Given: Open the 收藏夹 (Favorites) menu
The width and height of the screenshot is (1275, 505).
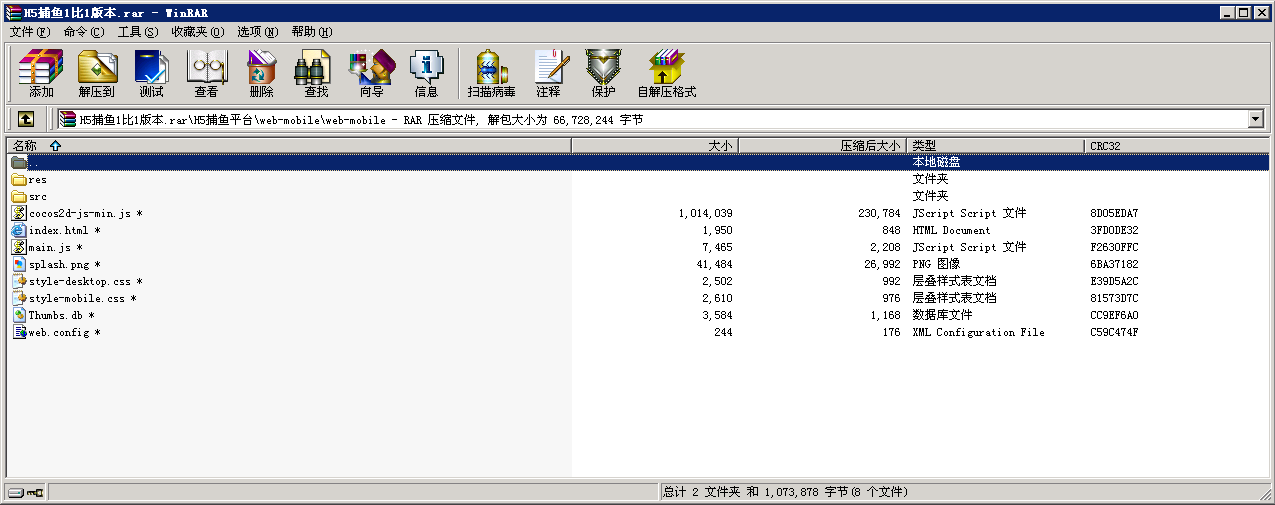Looking at the screenshot, I should click(197, 32).
